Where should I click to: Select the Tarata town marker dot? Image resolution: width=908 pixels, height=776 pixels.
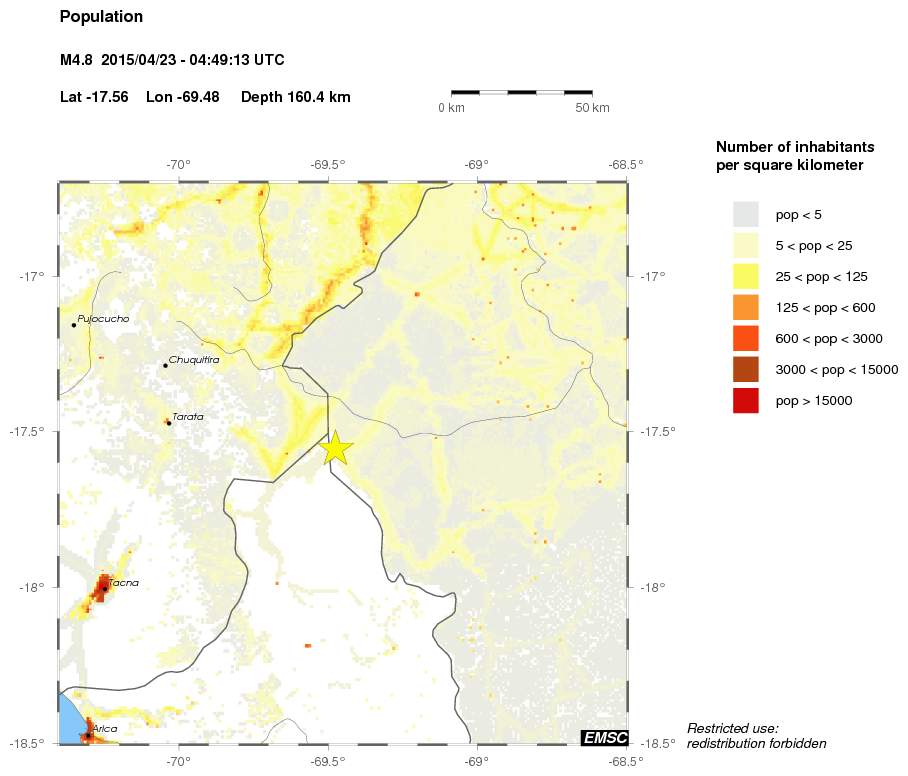(169, 423)
